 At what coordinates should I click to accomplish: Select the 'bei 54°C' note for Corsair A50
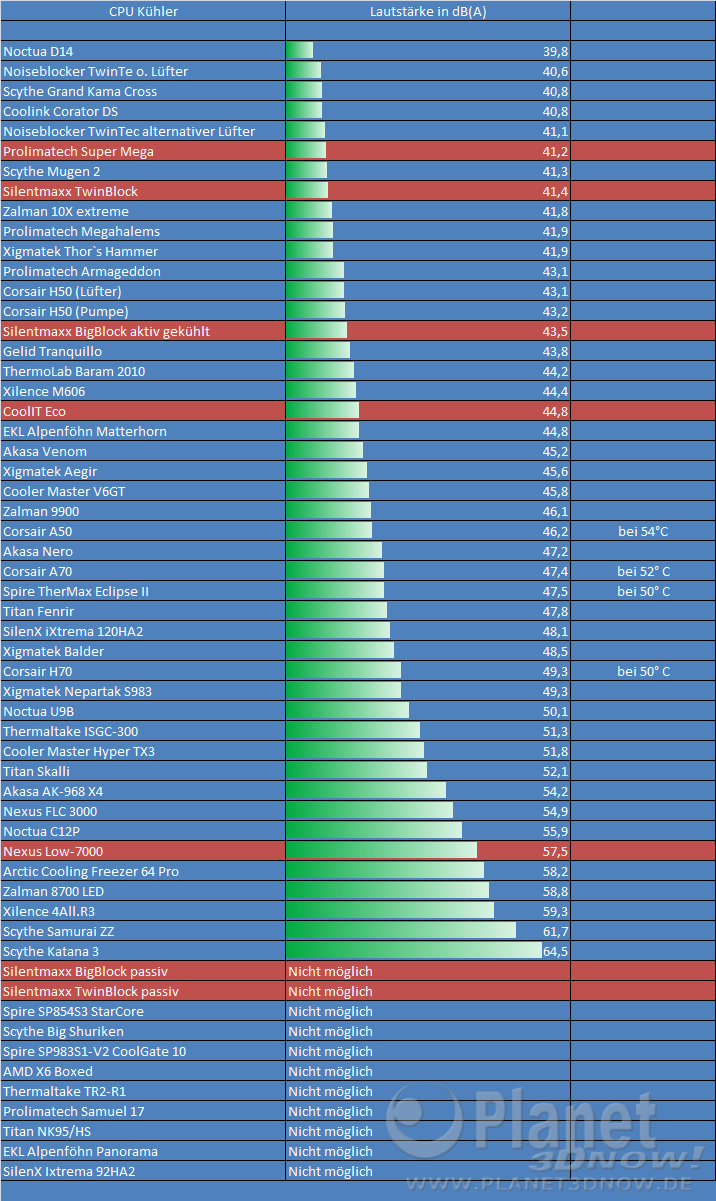click(642, 531)
